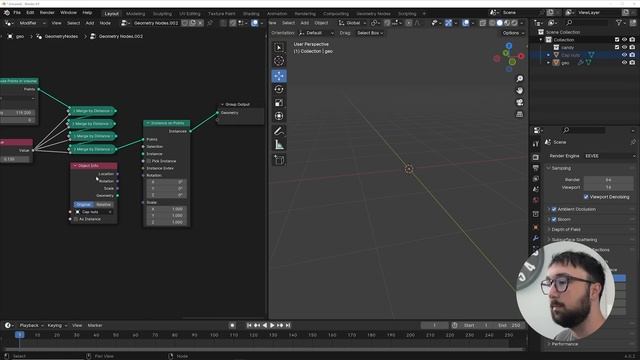Image resolution: width=640 pixels, height=360 pixels.
Task: Toggle eye visibility of Collection
Action: click(624, 40)
